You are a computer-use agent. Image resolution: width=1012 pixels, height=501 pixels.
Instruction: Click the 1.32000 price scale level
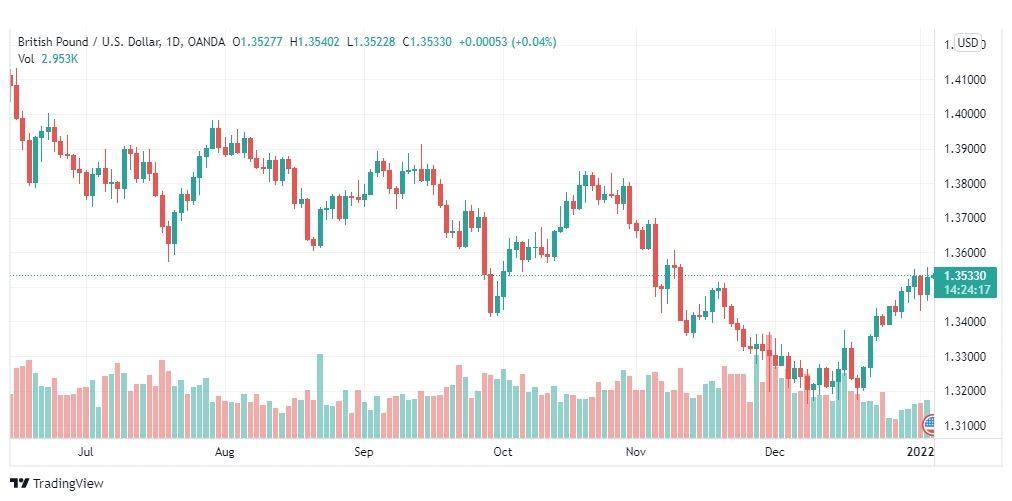(x=964, y=391)
